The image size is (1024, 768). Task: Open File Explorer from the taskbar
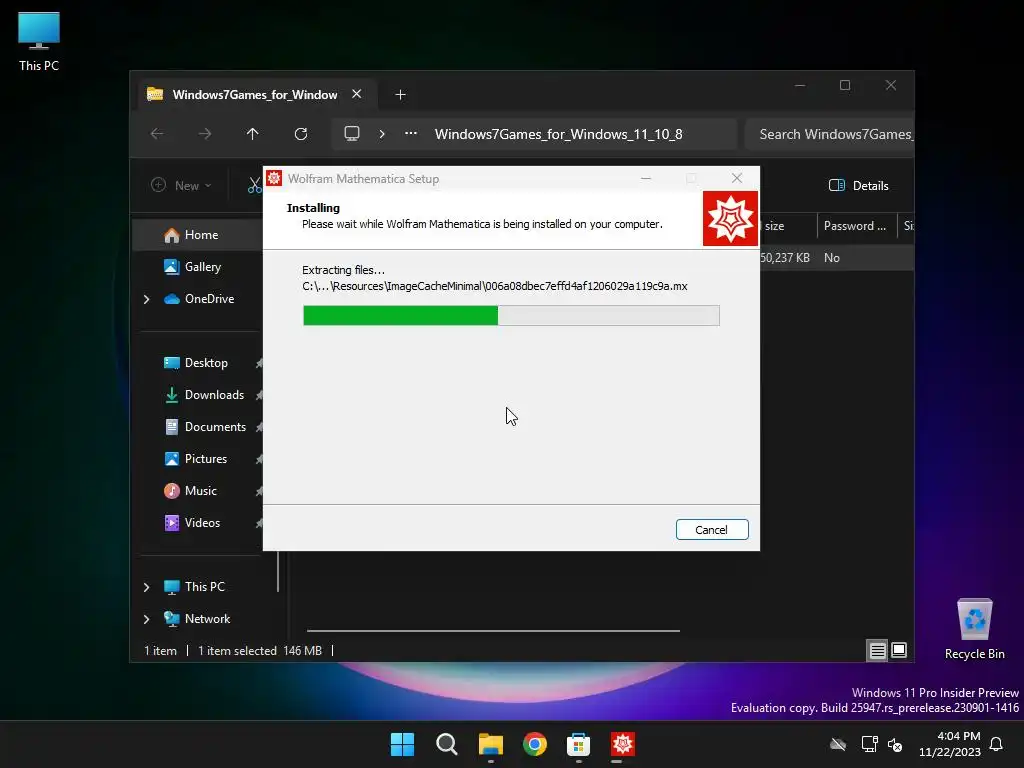pyautogui.click(x=490, y=744)
